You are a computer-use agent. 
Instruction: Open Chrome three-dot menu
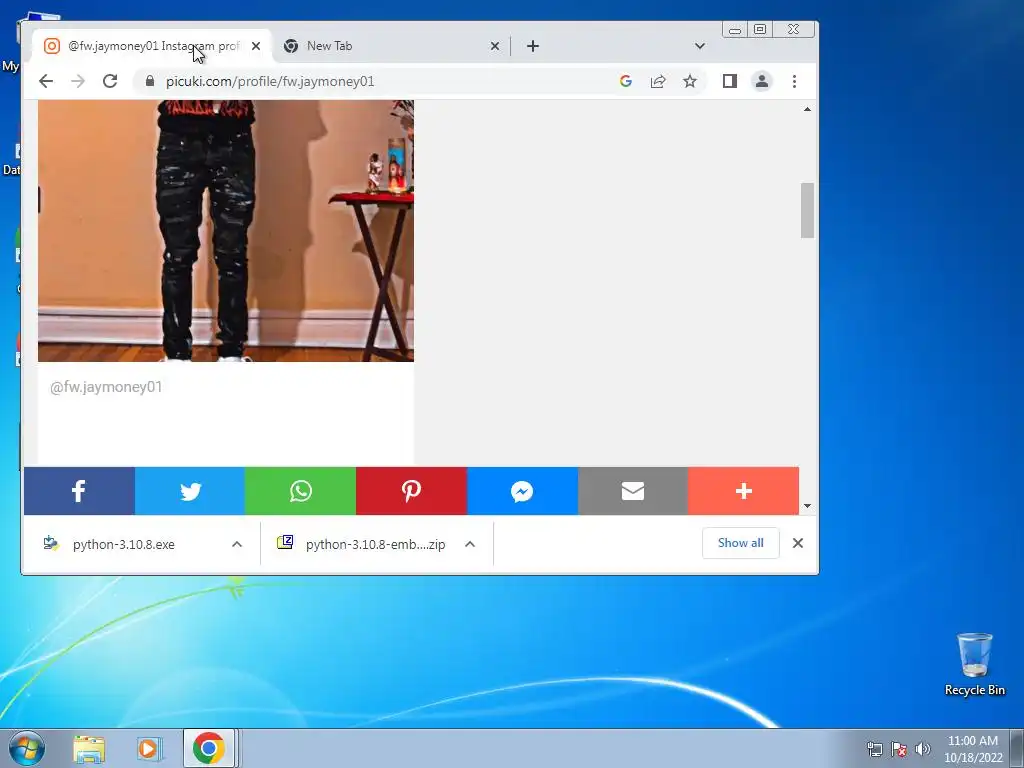[x=794, y=81]
